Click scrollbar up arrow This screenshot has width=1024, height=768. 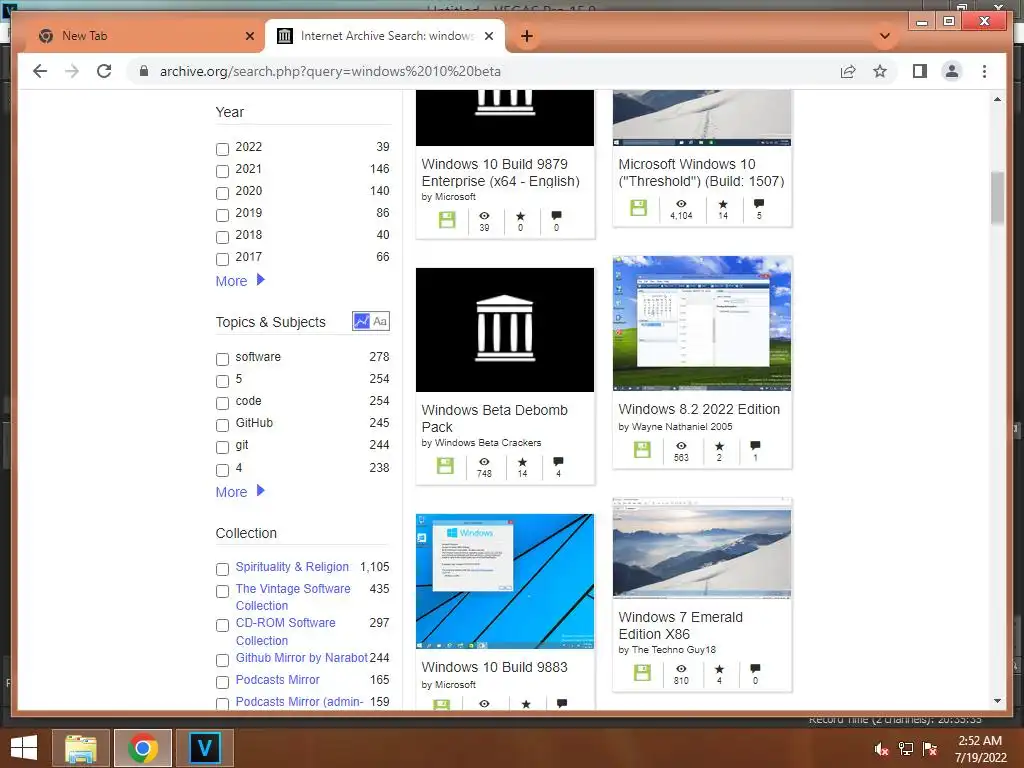click(x=997, y=99)
